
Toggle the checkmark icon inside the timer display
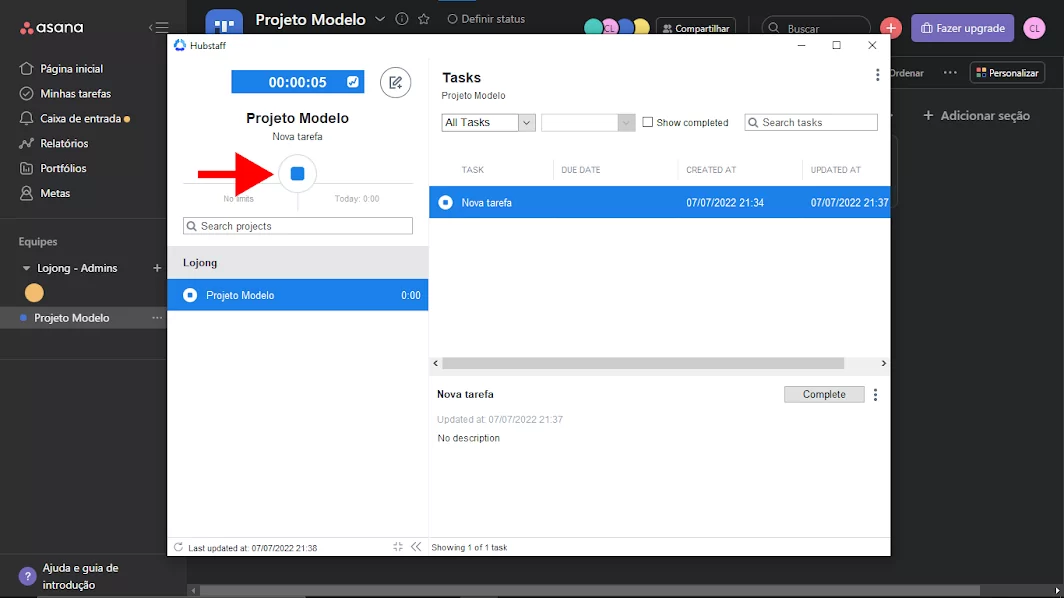[x=353, y=82]
